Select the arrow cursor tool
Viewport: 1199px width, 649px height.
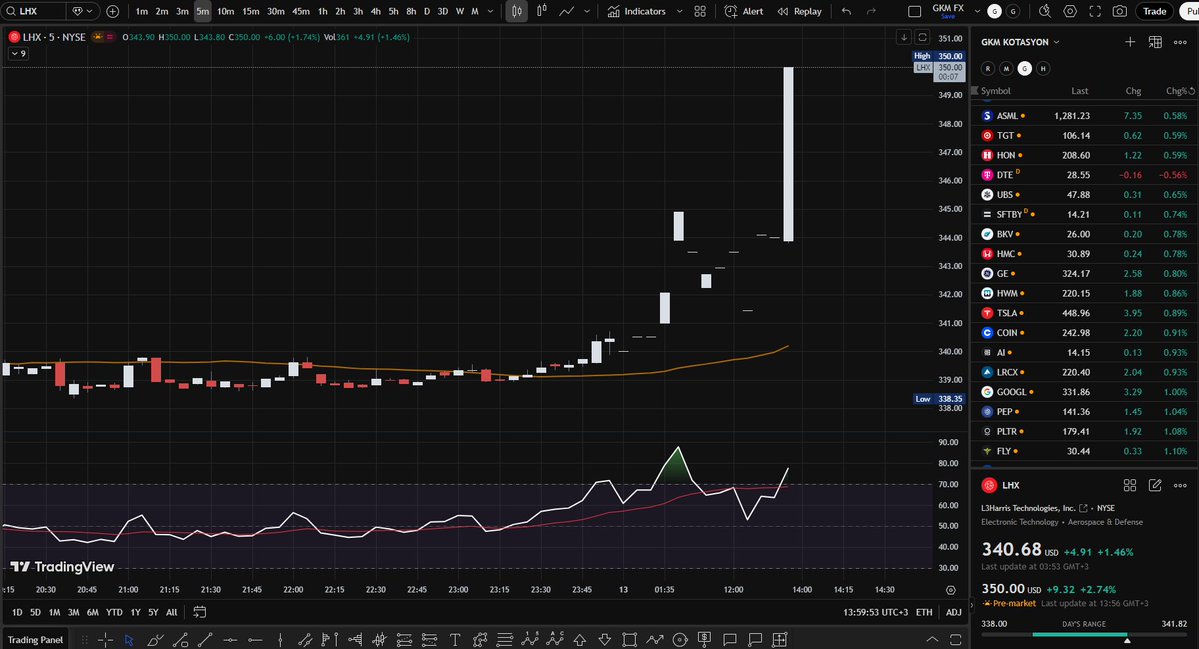coord(129,640)
